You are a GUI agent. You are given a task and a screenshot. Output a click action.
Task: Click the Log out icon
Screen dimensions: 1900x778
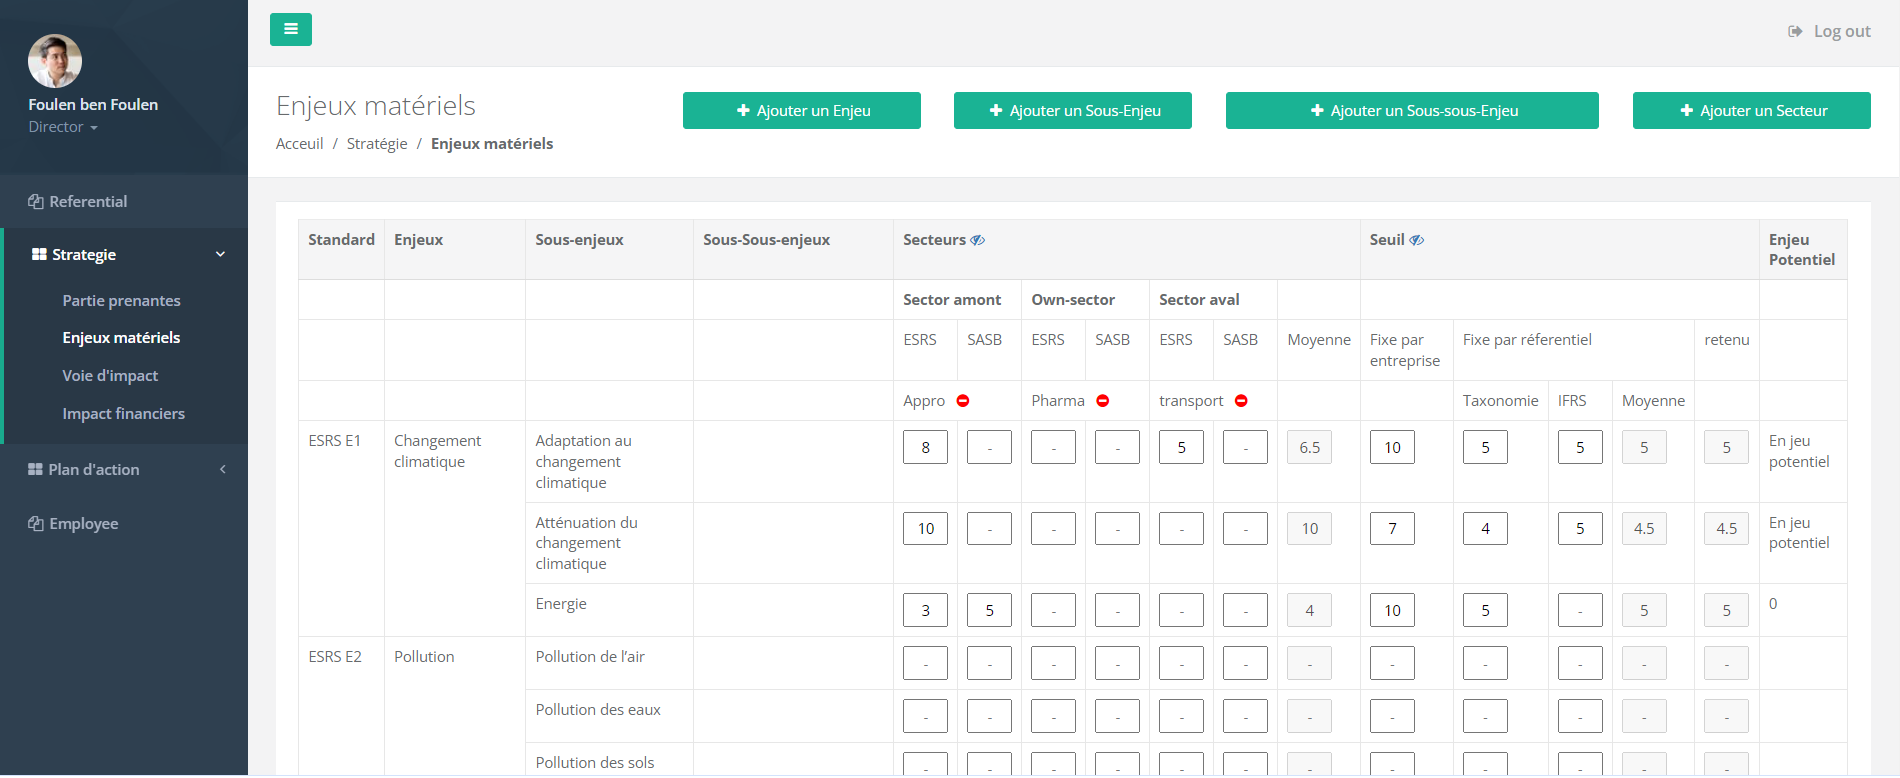point(1795,32)
